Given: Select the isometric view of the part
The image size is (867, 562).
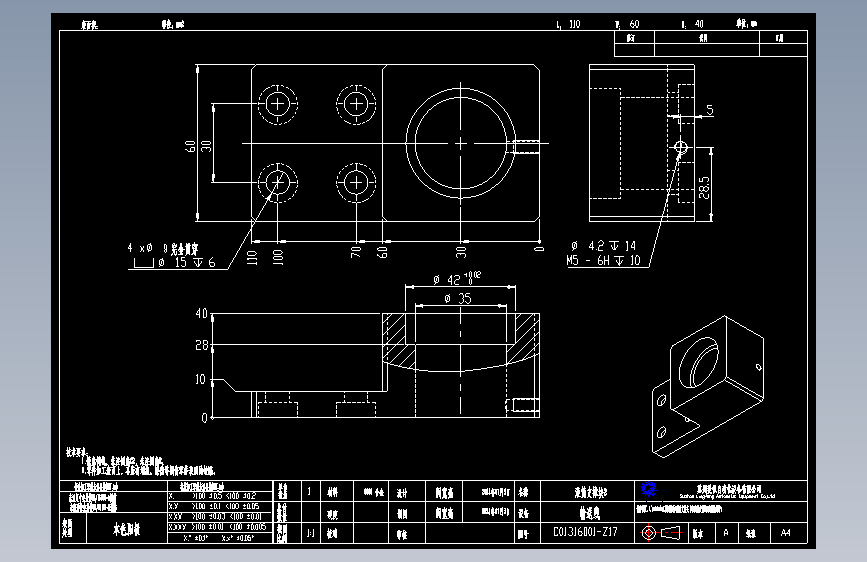Looking at the screenshot, I should point(708,386).
